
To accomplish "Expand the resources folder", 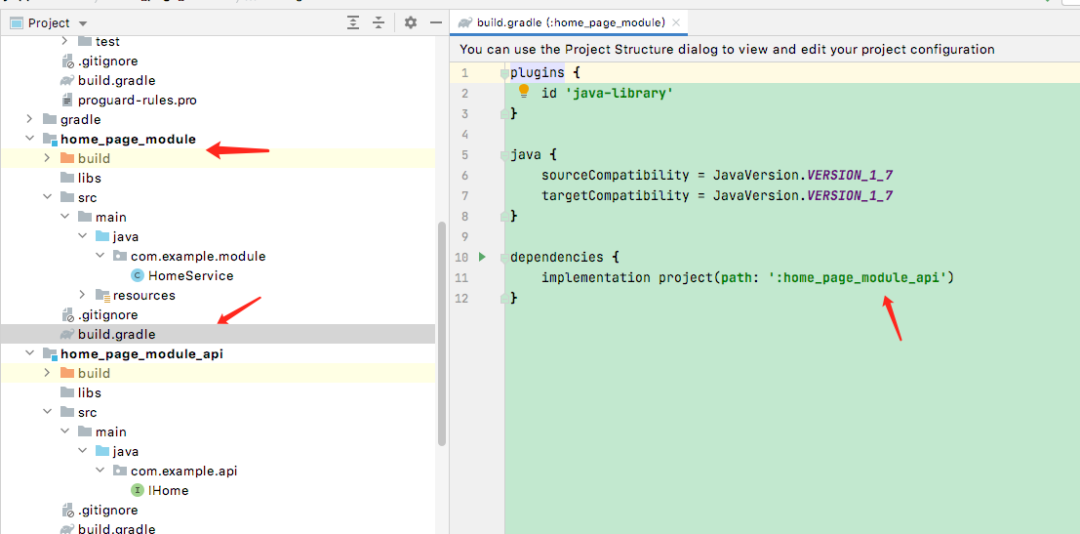I will (83, 295).
